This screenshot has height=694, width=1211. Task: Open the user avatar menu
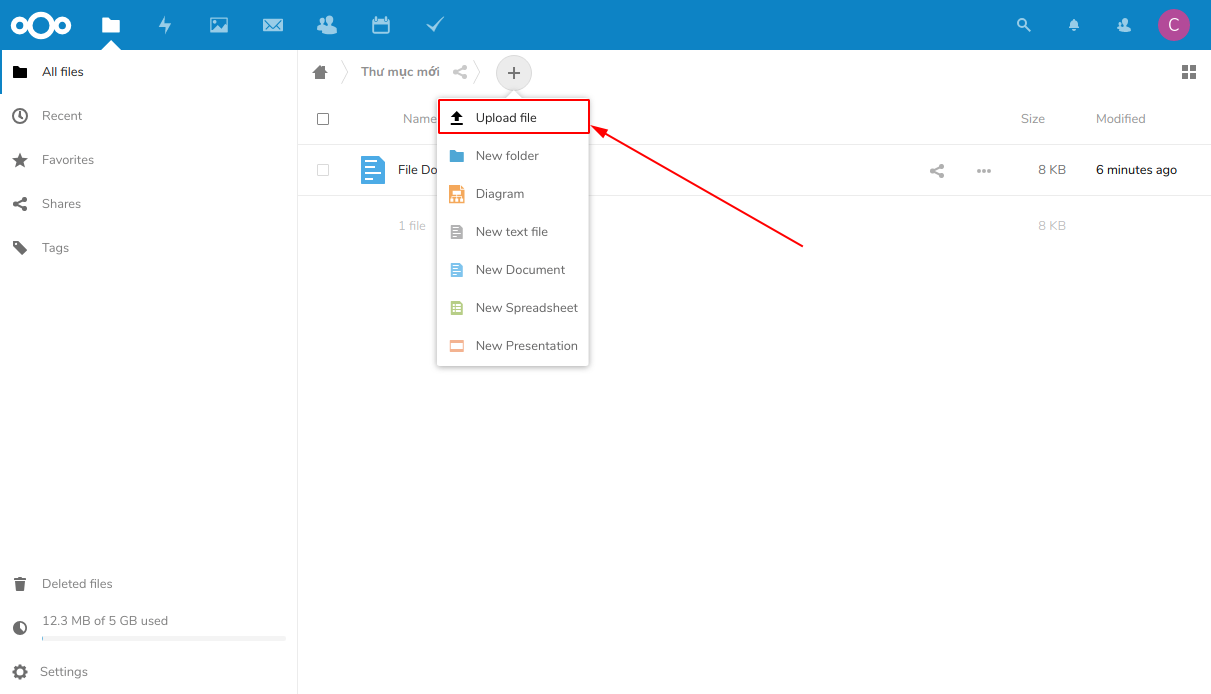pyautogui.click(x=1174, y=25)
